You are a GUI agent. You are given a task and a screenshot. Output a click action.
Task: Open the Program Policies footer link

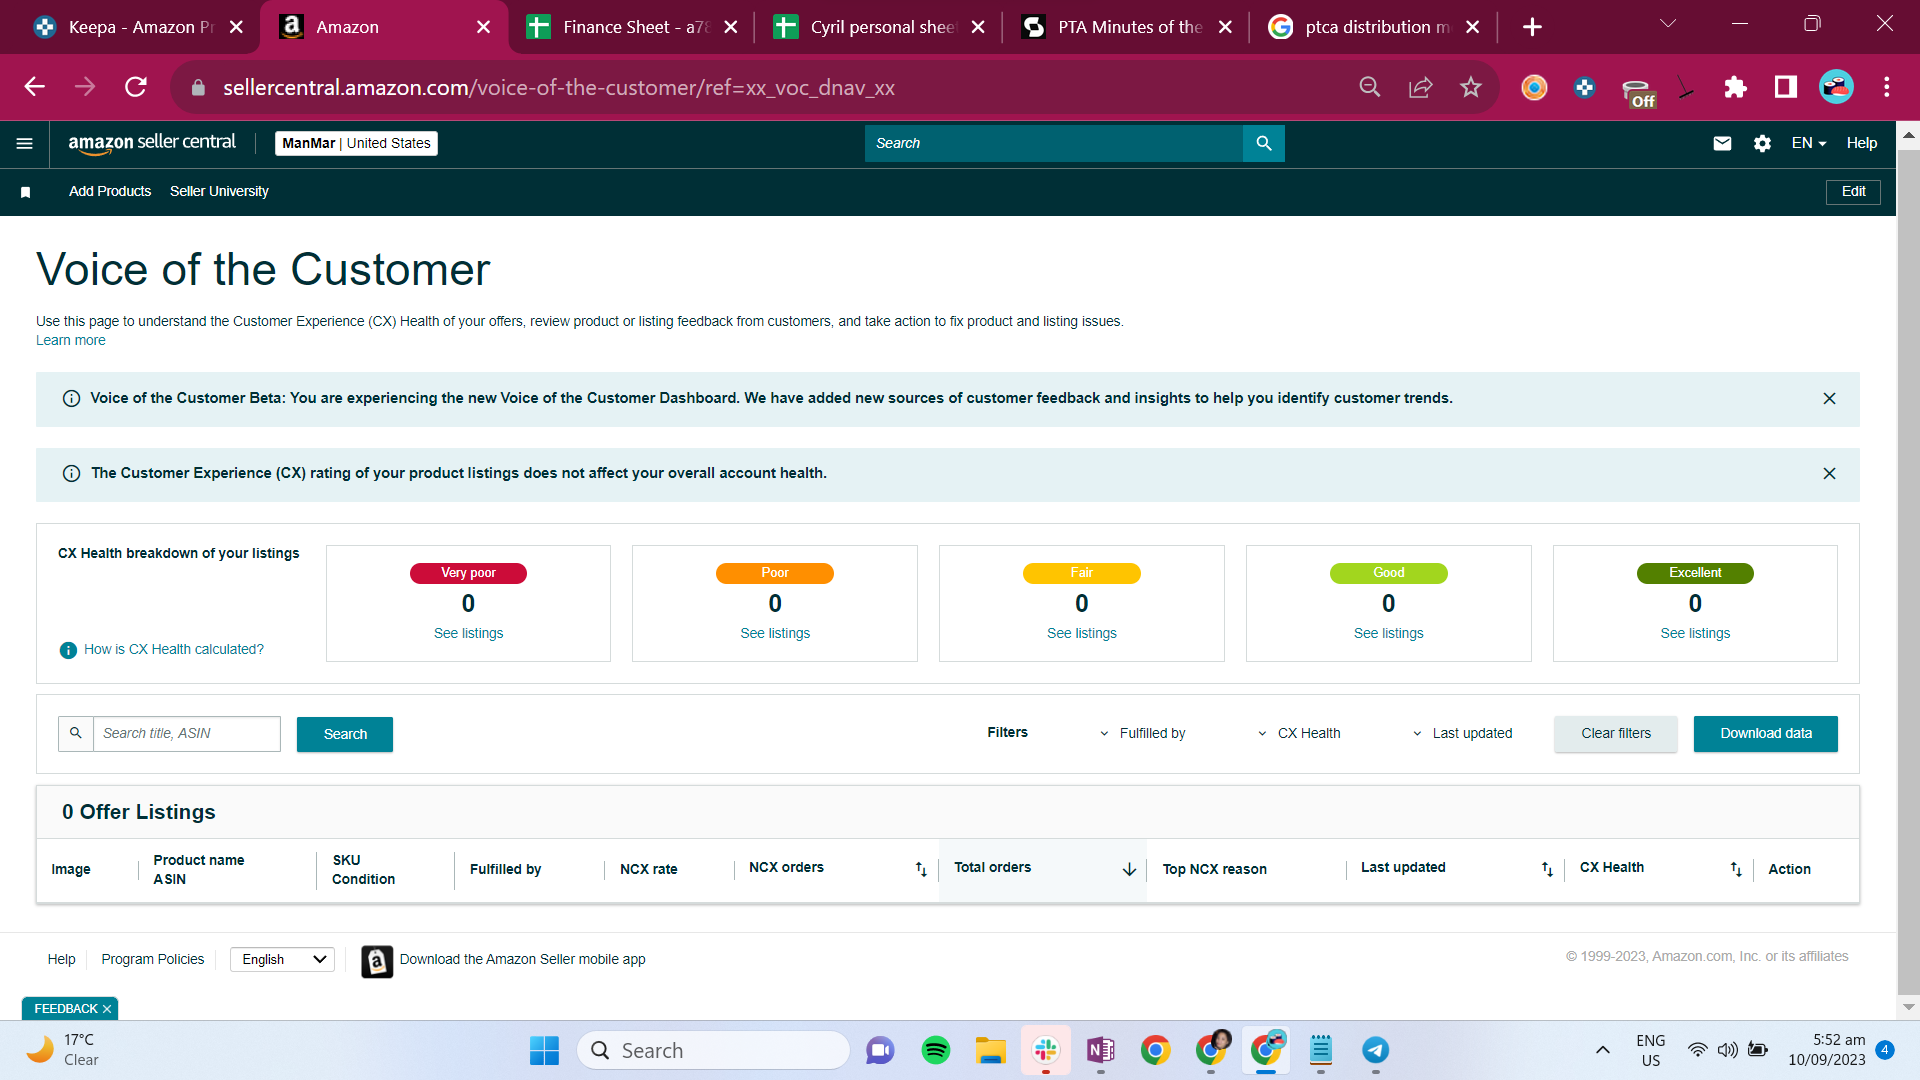(153, 960)
